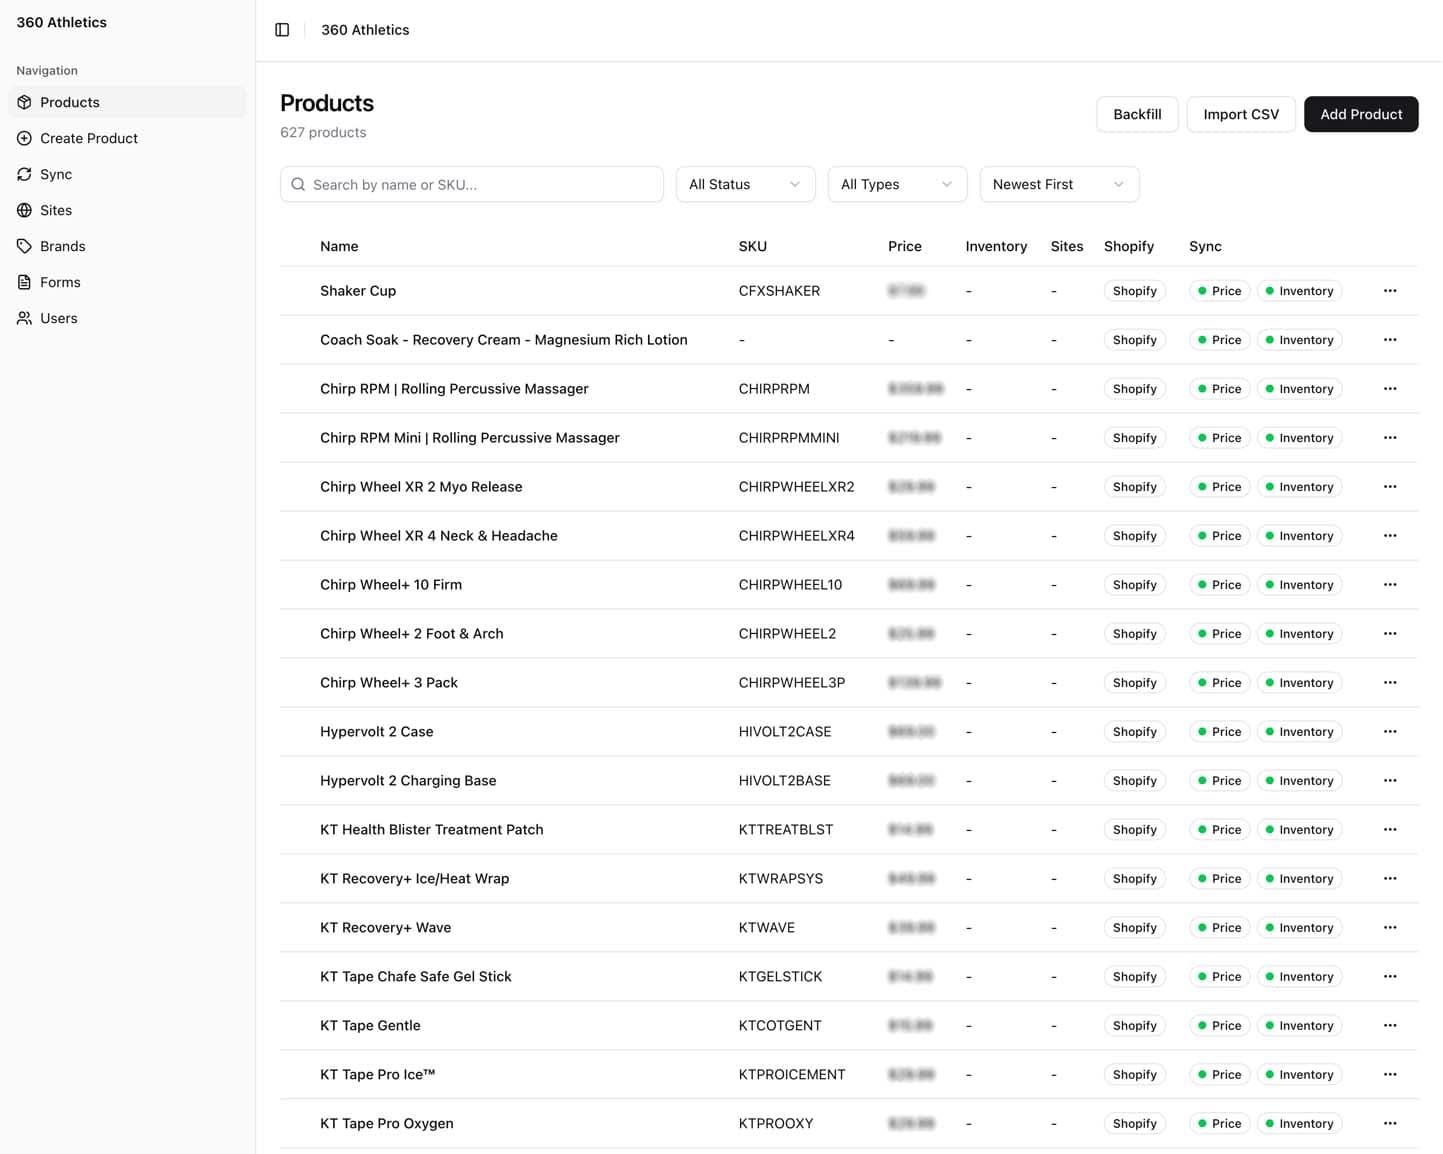Viewport: 1443px width, 1154px height.
Task: Open actions menu for Chirp Wheel+ 10 Firm
Action: (1390, 585)
